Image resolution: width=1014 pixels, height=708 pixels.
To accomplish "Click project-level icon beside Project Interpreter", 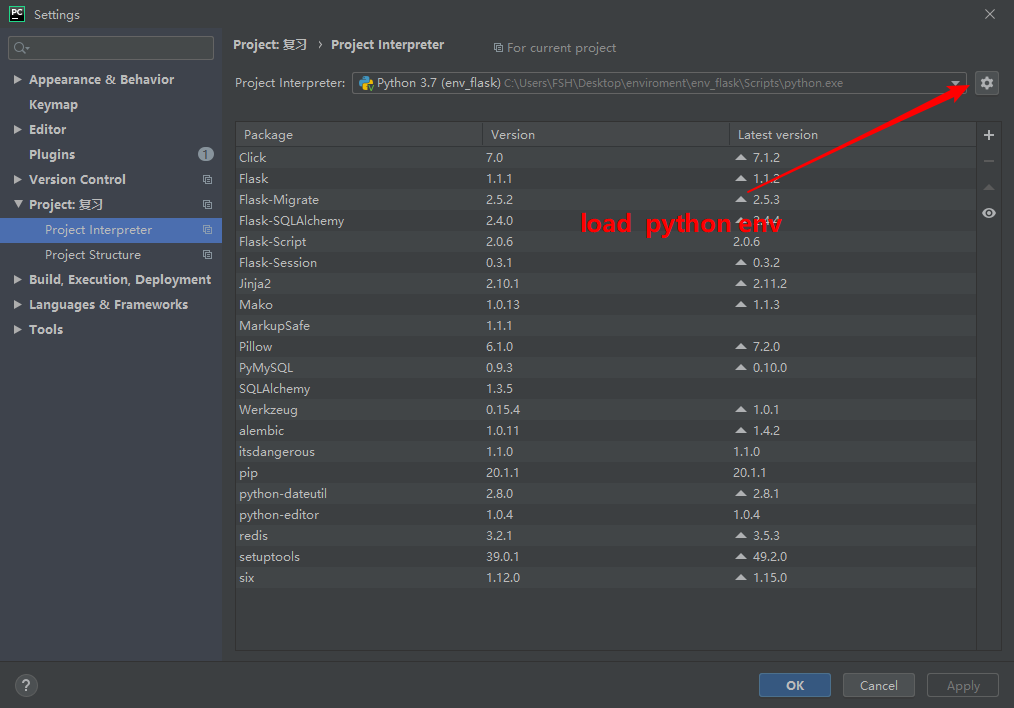I will (207, 230).
